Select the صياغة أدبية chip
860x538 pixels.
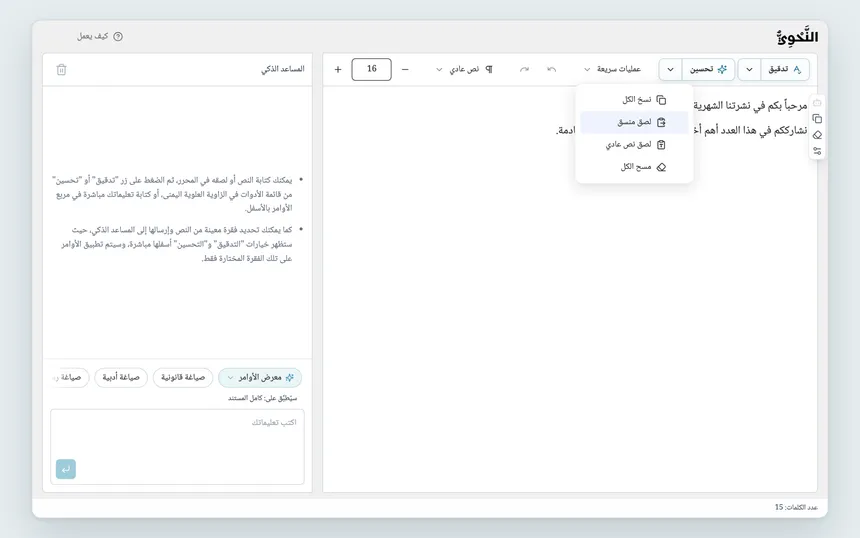(121, 377)
